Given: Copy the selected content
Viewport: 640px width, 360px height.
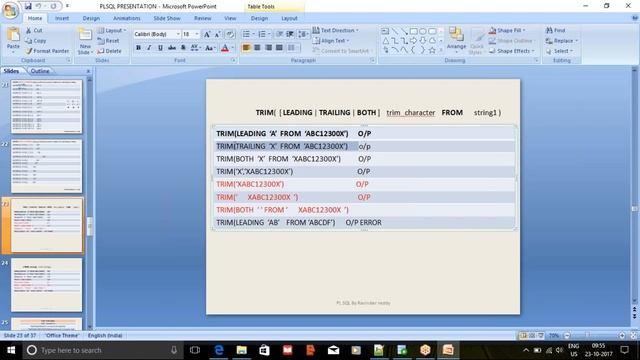Looking at the screenshot, I should coord(36,41).
